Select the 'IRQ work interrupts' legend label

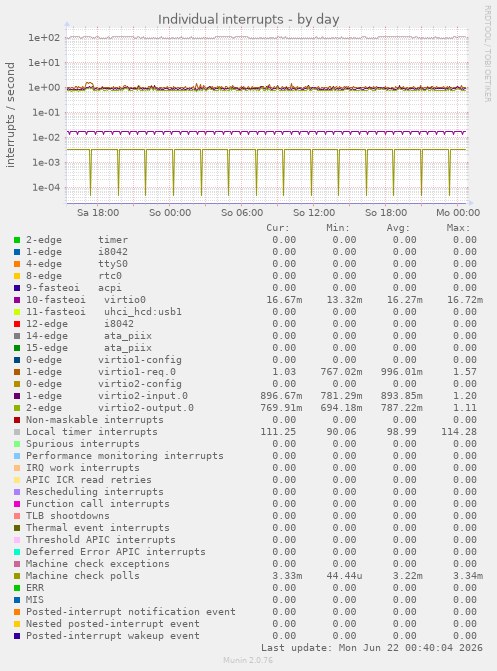pyautogui.click(x=83, y=468)
